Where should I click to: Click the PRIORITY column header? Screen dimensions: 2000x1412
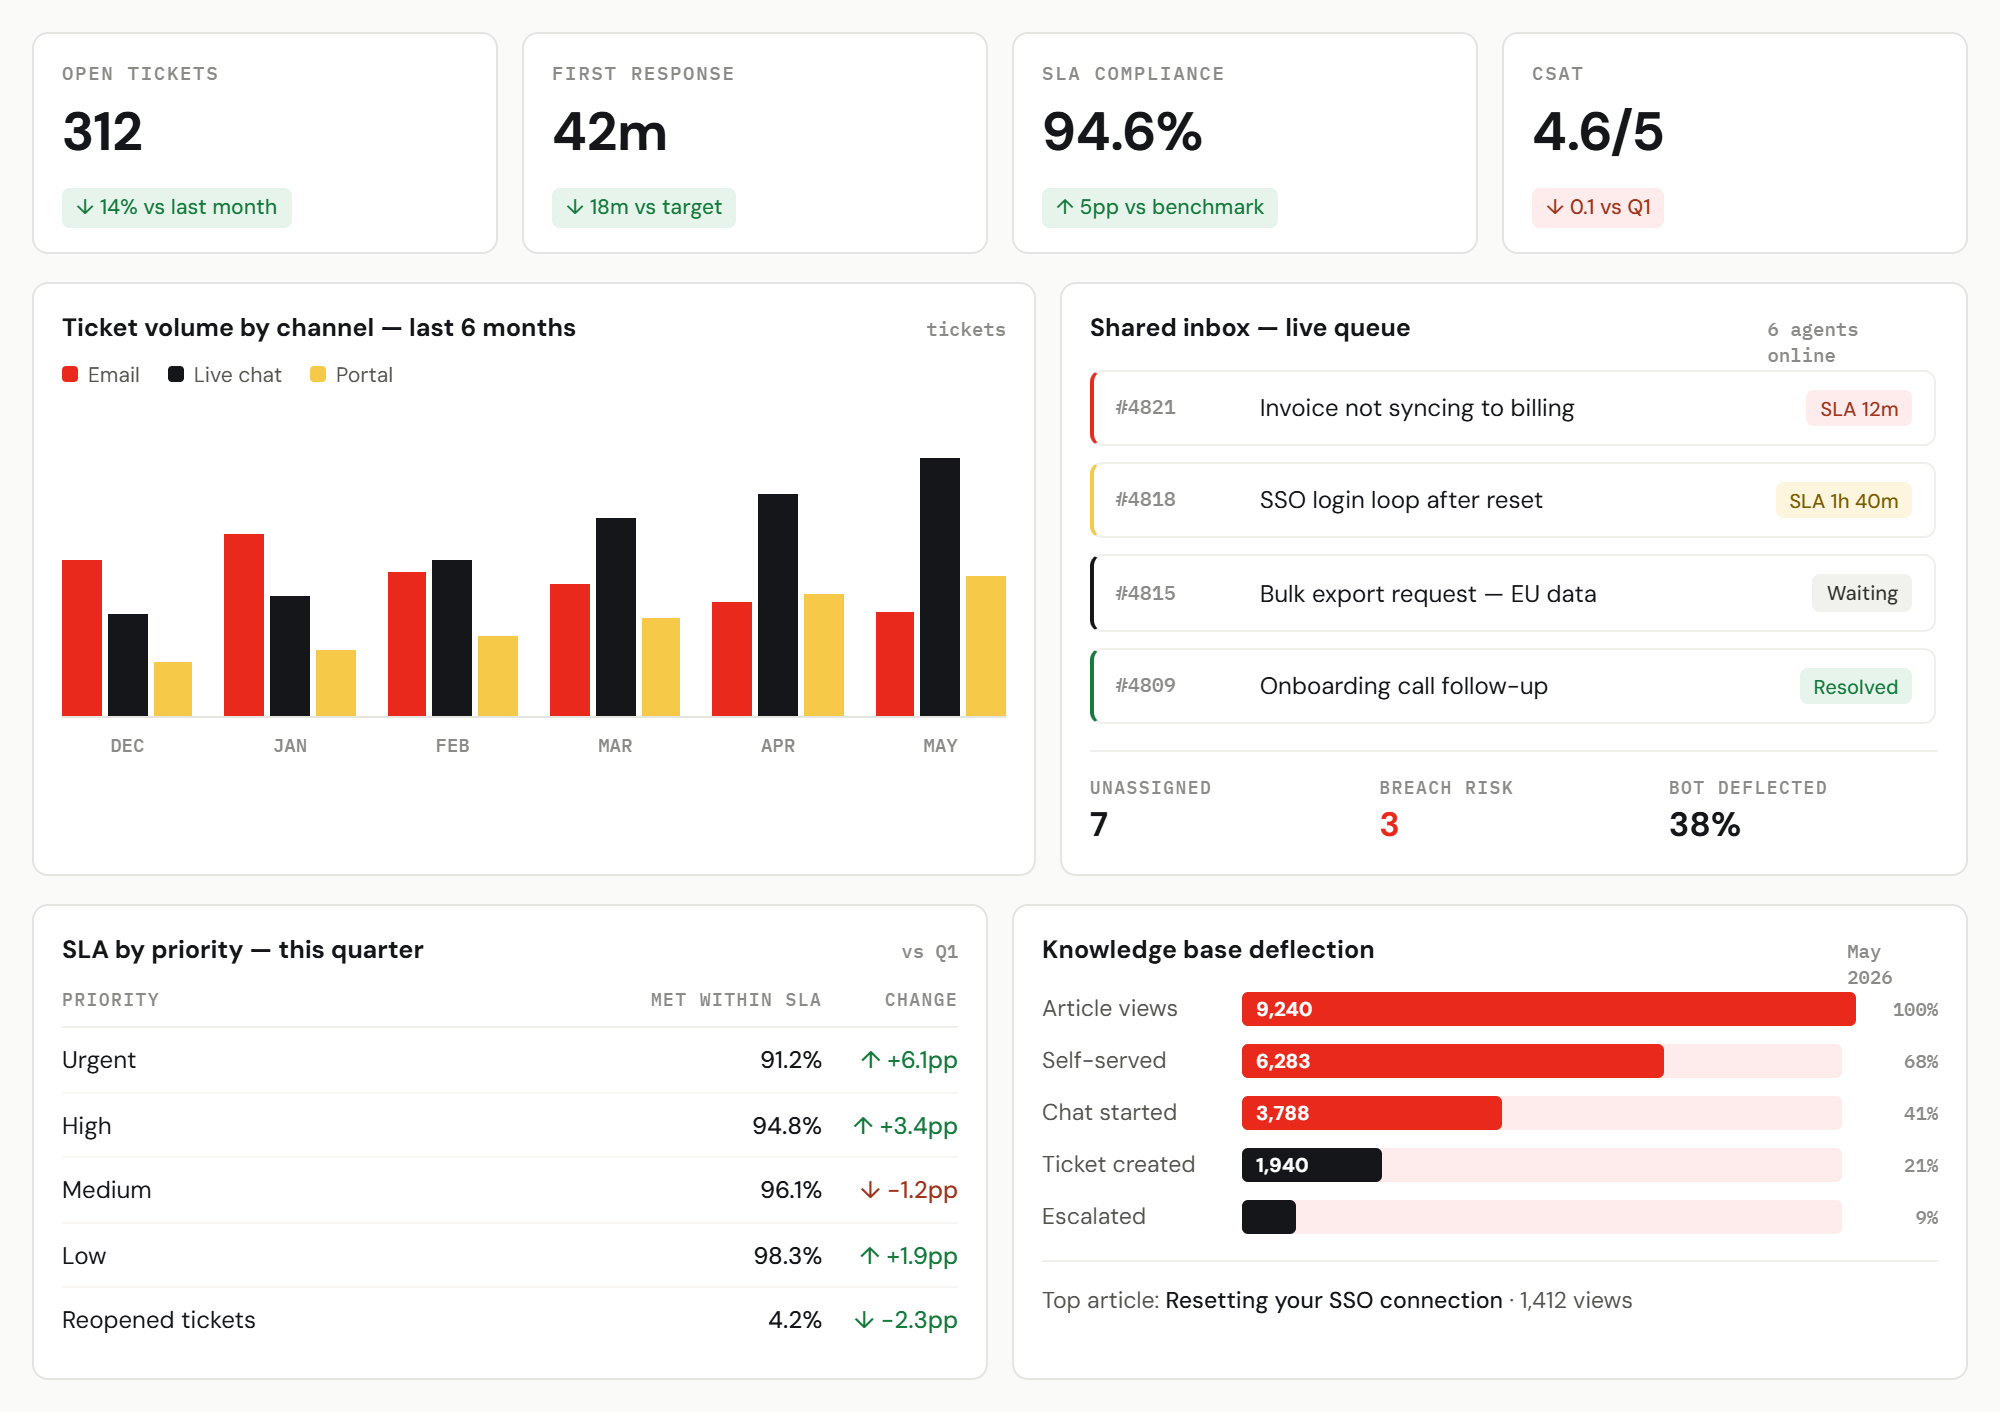click(x=110, y=1000)
